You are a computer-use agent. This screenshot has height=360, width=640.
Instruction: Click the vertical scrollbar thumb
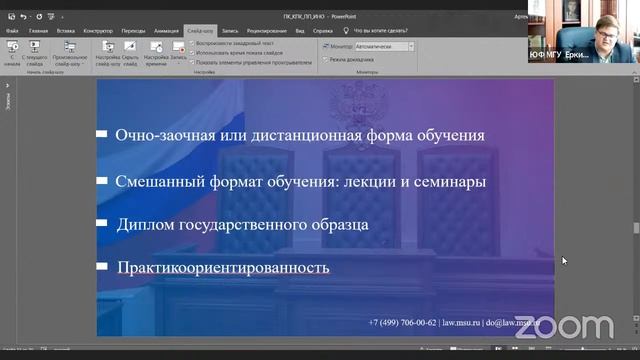coord(636,228)
